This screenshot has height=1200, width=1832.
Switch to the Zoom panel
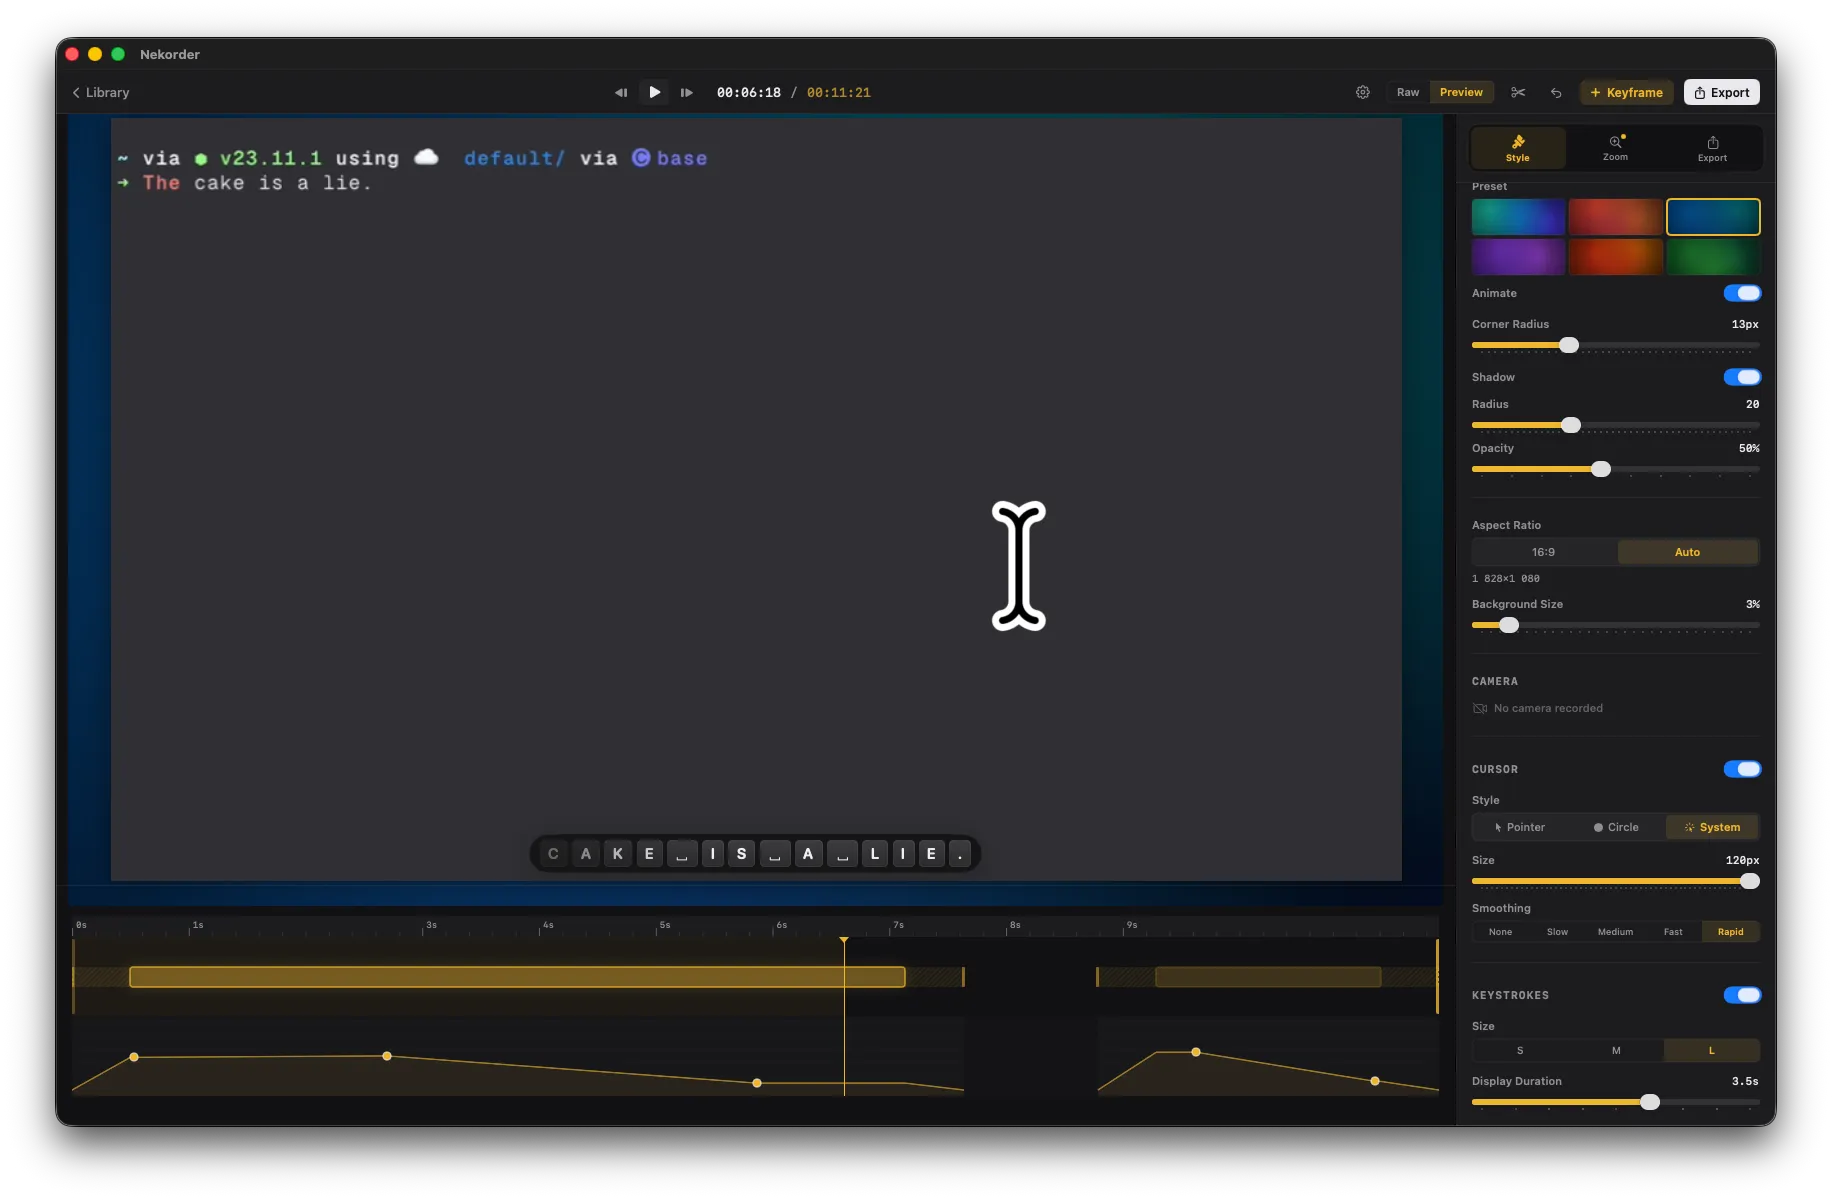(1614, 147)
